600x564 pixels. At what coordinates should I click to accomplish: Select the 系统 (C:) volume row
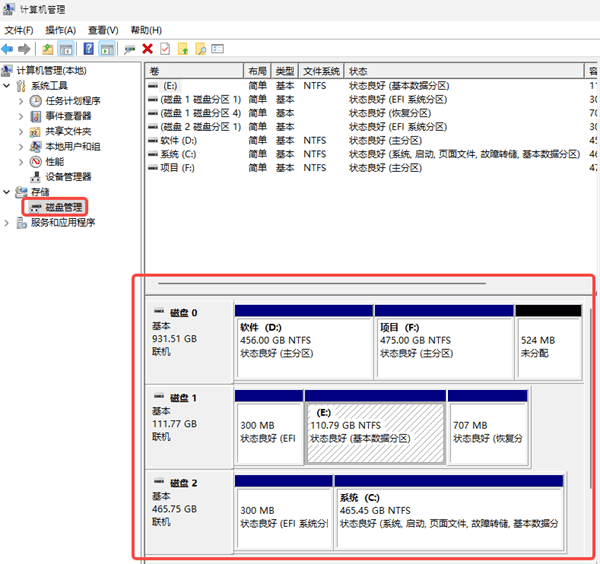(372, 154)
